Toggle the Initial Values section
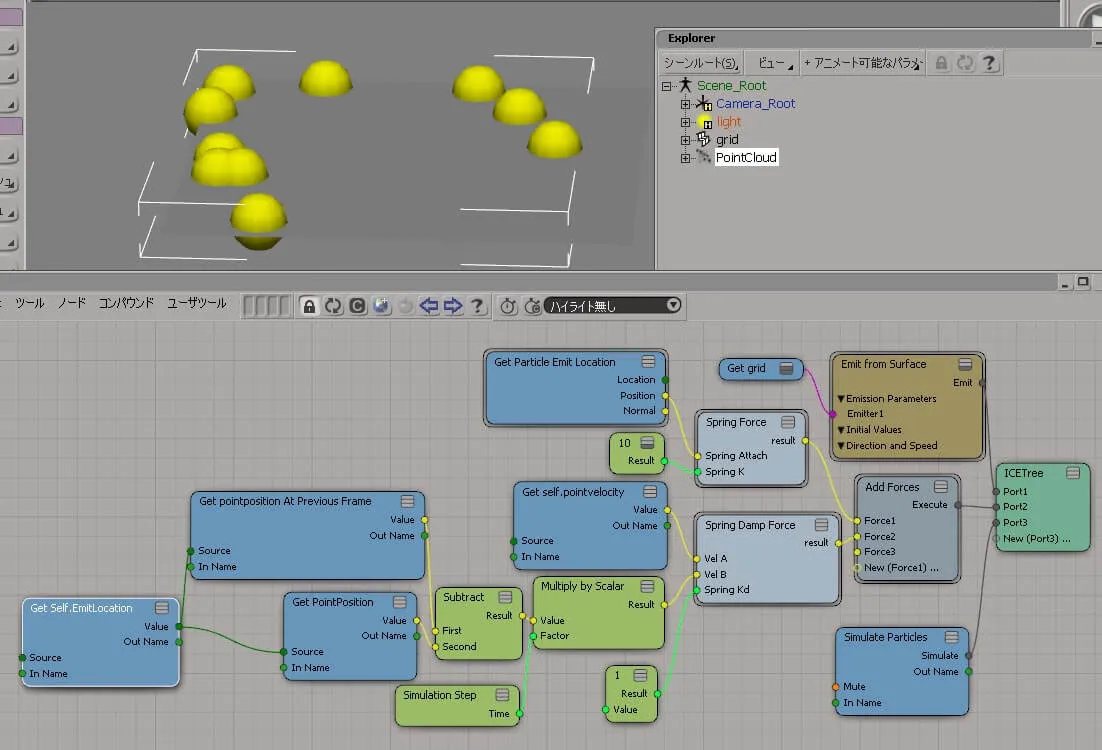Image resolution: width=1102 pixels, height=750 pixels. pyautogui.click(x=841, y=429)
